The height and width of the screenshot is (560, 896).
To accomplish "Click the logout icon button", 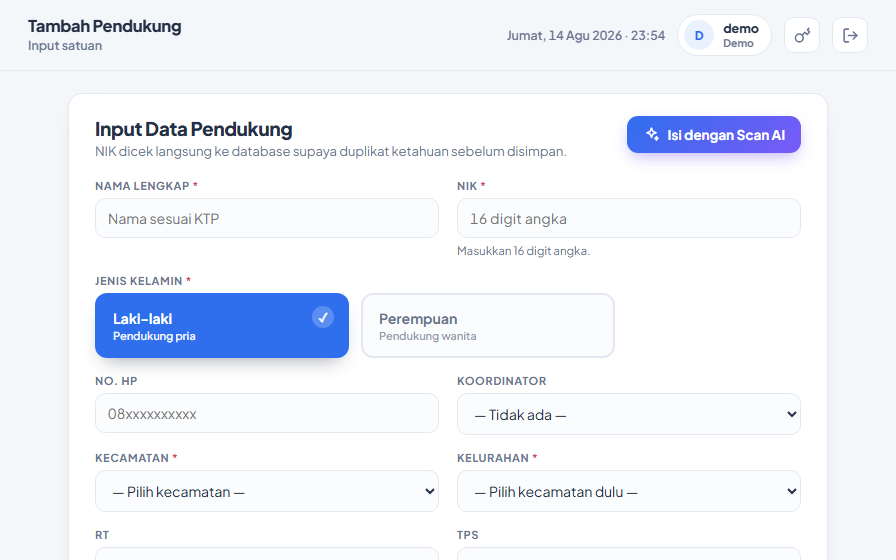I will click(850, 35).
